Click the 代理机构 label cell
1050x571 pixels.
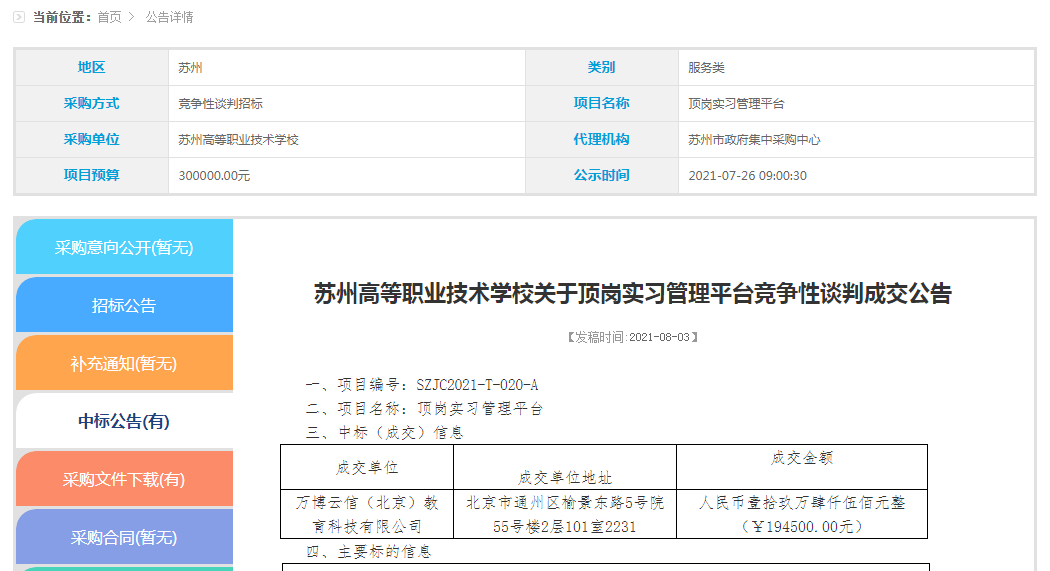coord(601,139)
